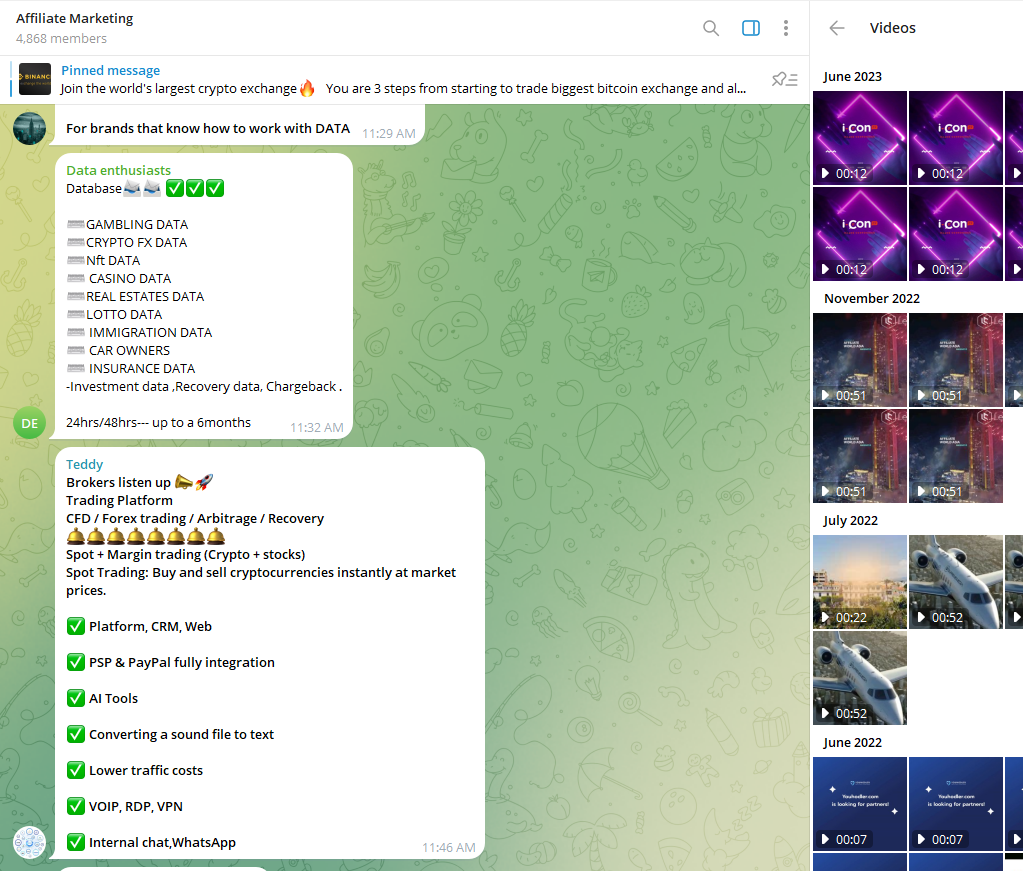1023x871 pixels.
Task: Play the first June 2022 Youhodler video
Action: 860,804
